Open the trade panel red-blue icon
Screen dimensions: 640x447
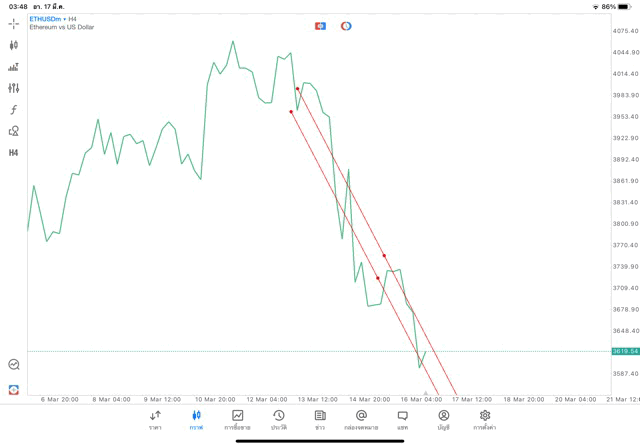click(320, 26)
